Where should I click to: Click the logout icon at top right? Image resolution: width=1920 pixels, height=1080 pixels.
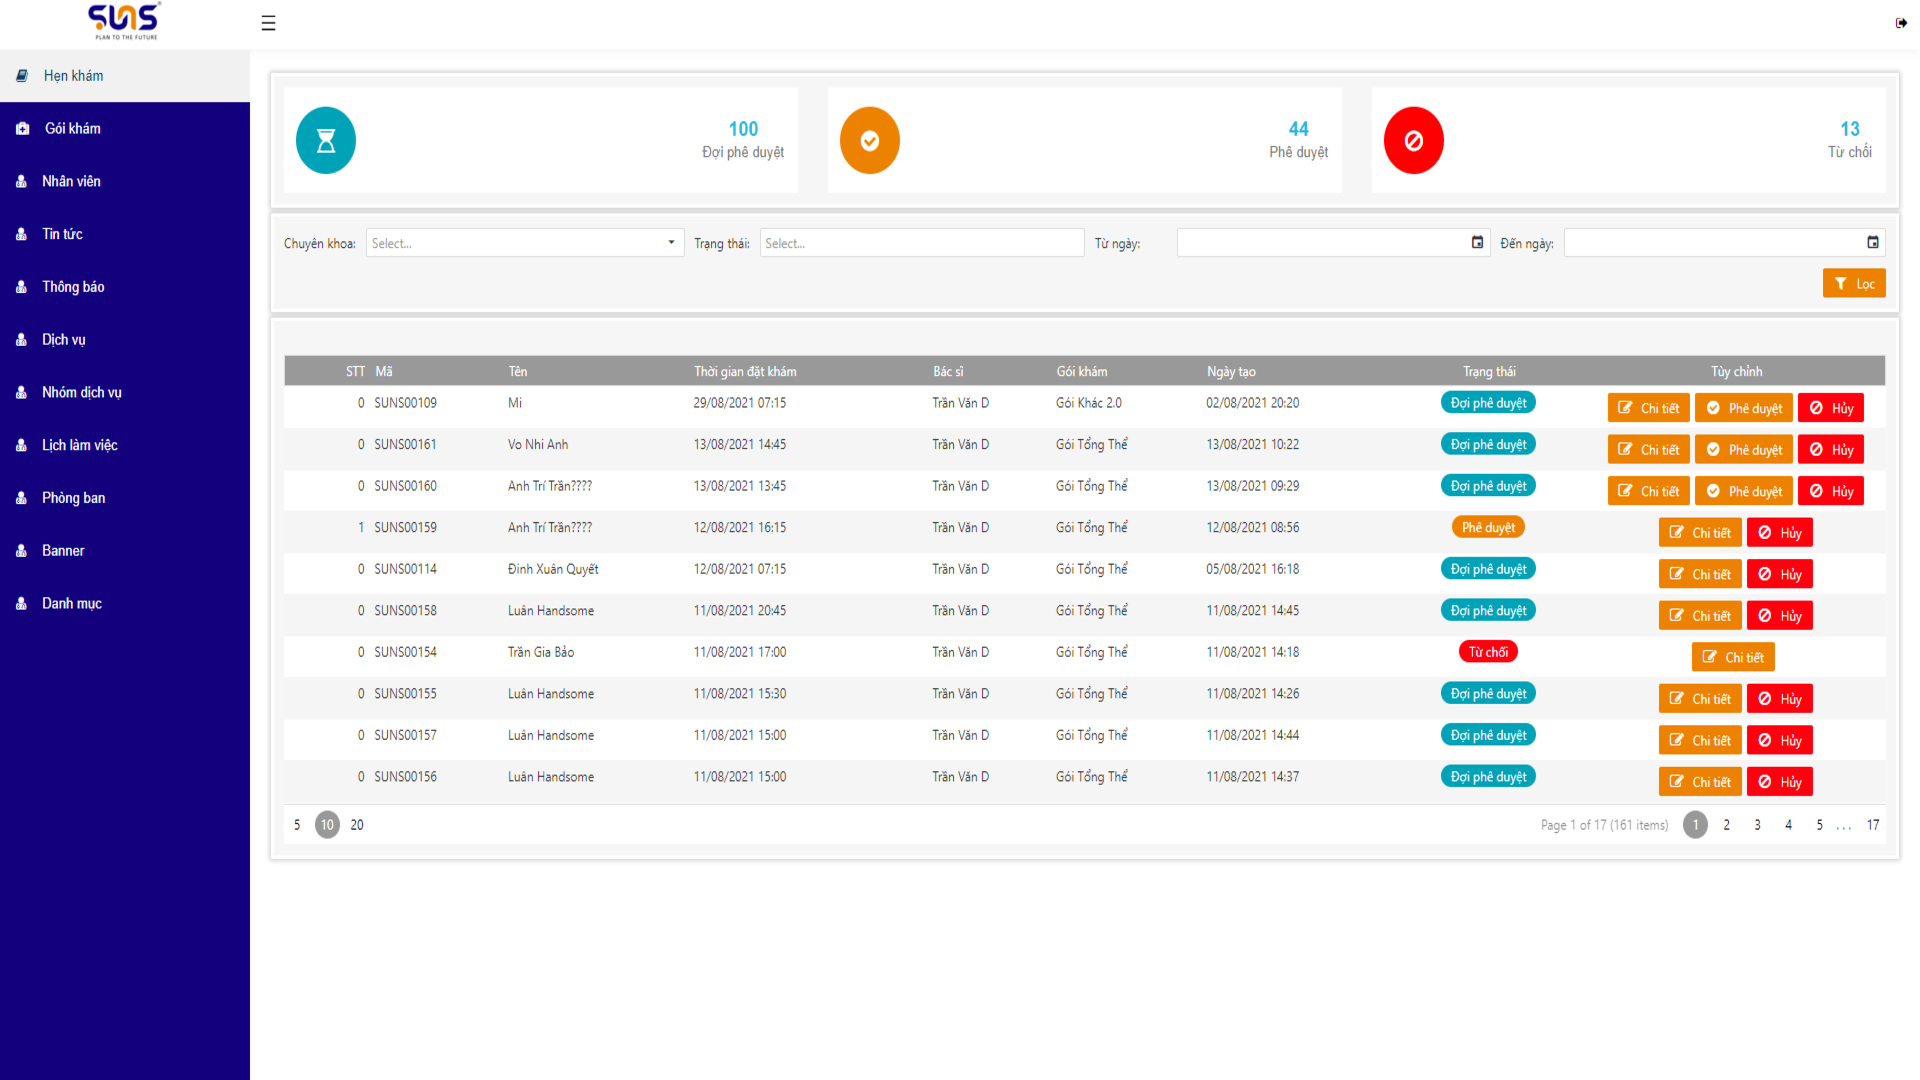click(1901, 23)
